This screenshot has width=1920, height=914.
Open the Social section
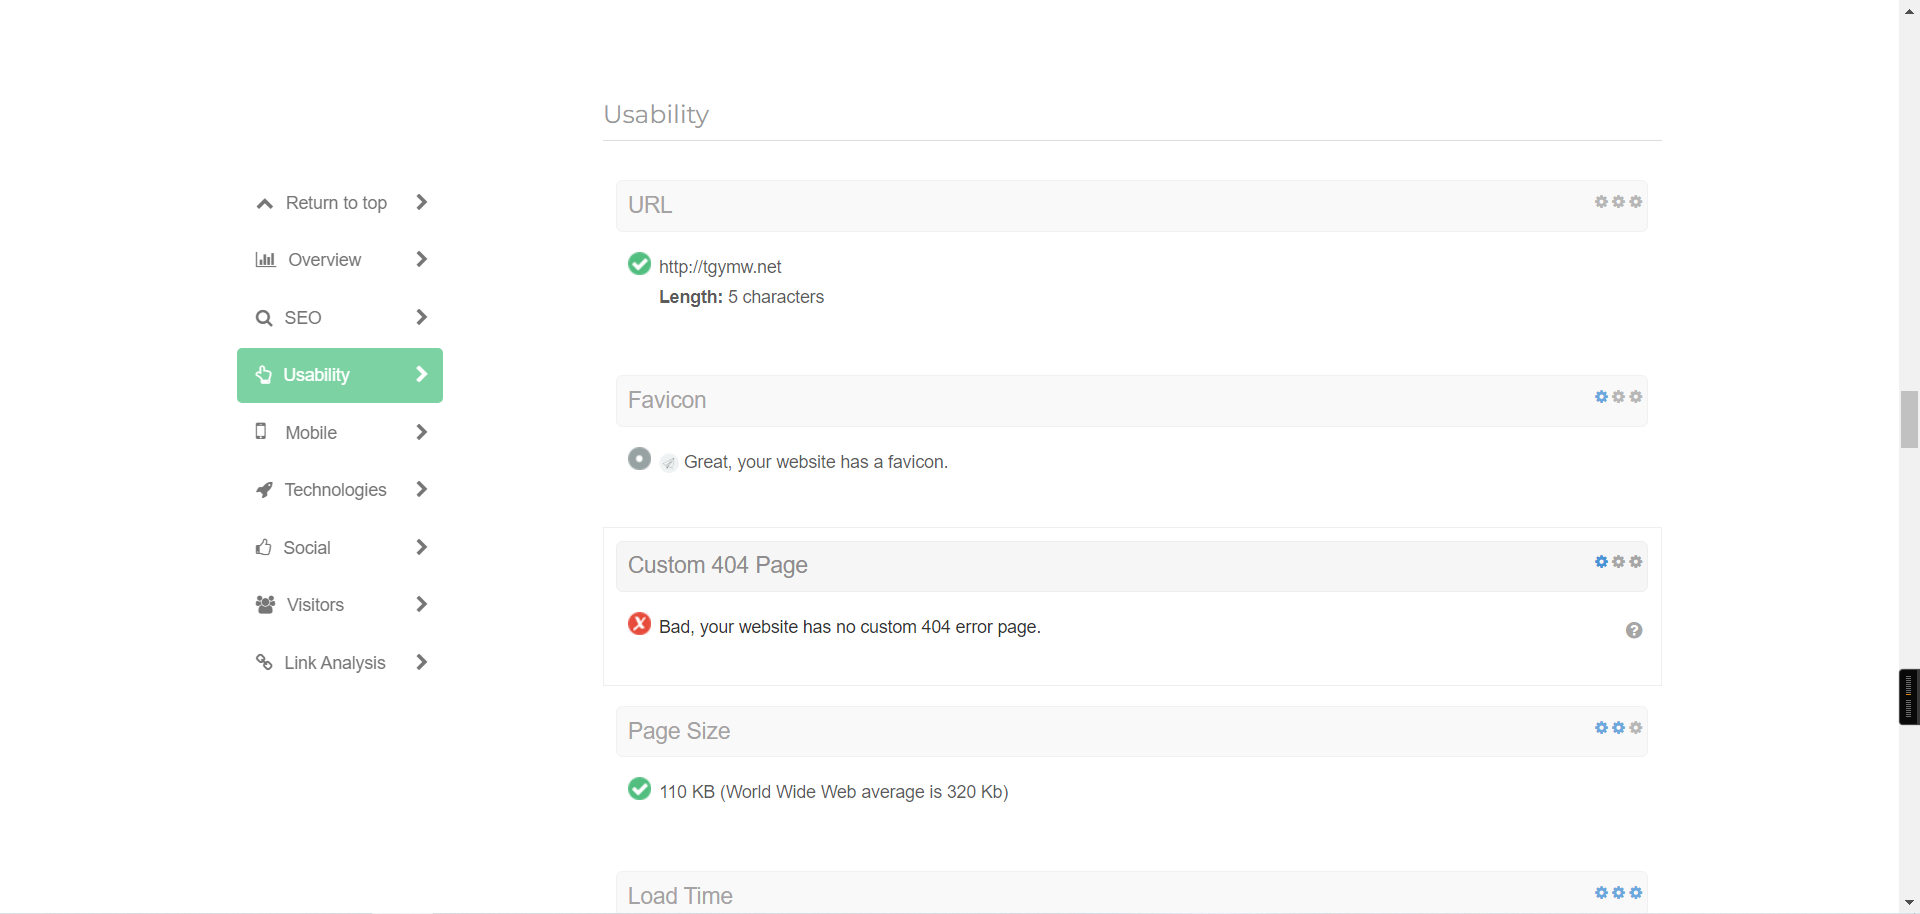click(306, 548)
